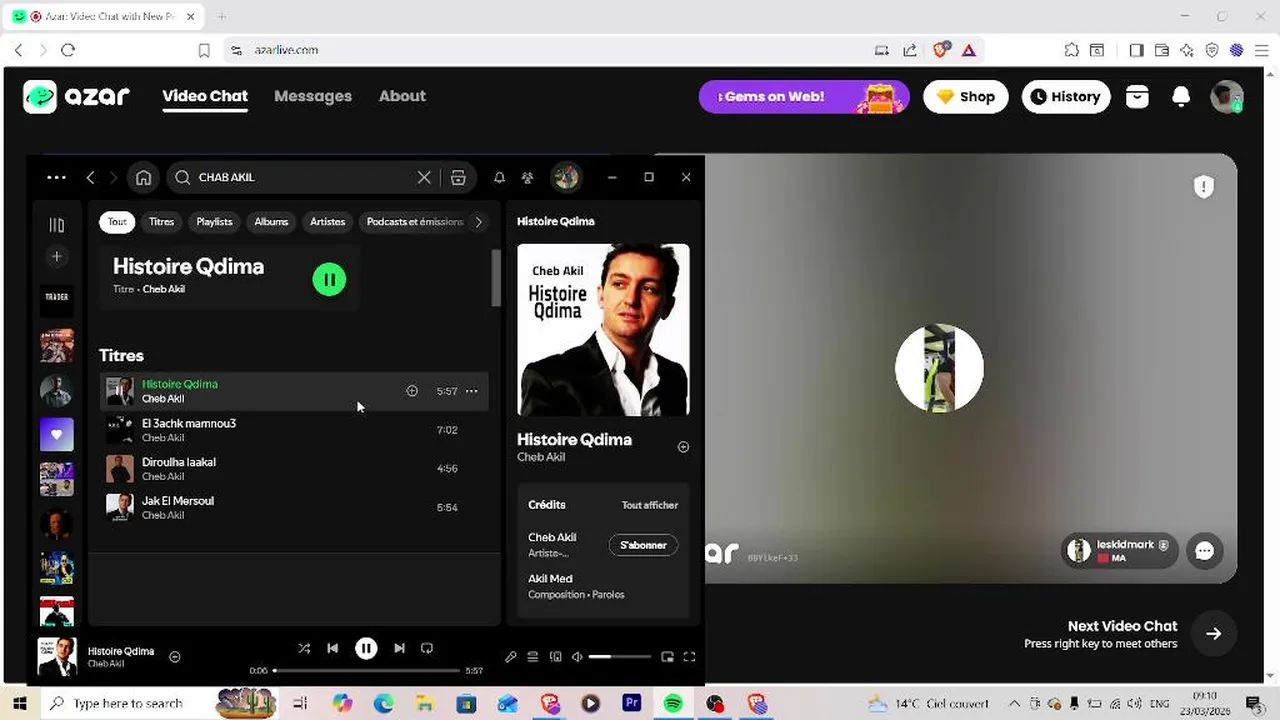Toggle Your Library sidebar icon
This screenshot has width=1280, height=720.
point(56,225)
